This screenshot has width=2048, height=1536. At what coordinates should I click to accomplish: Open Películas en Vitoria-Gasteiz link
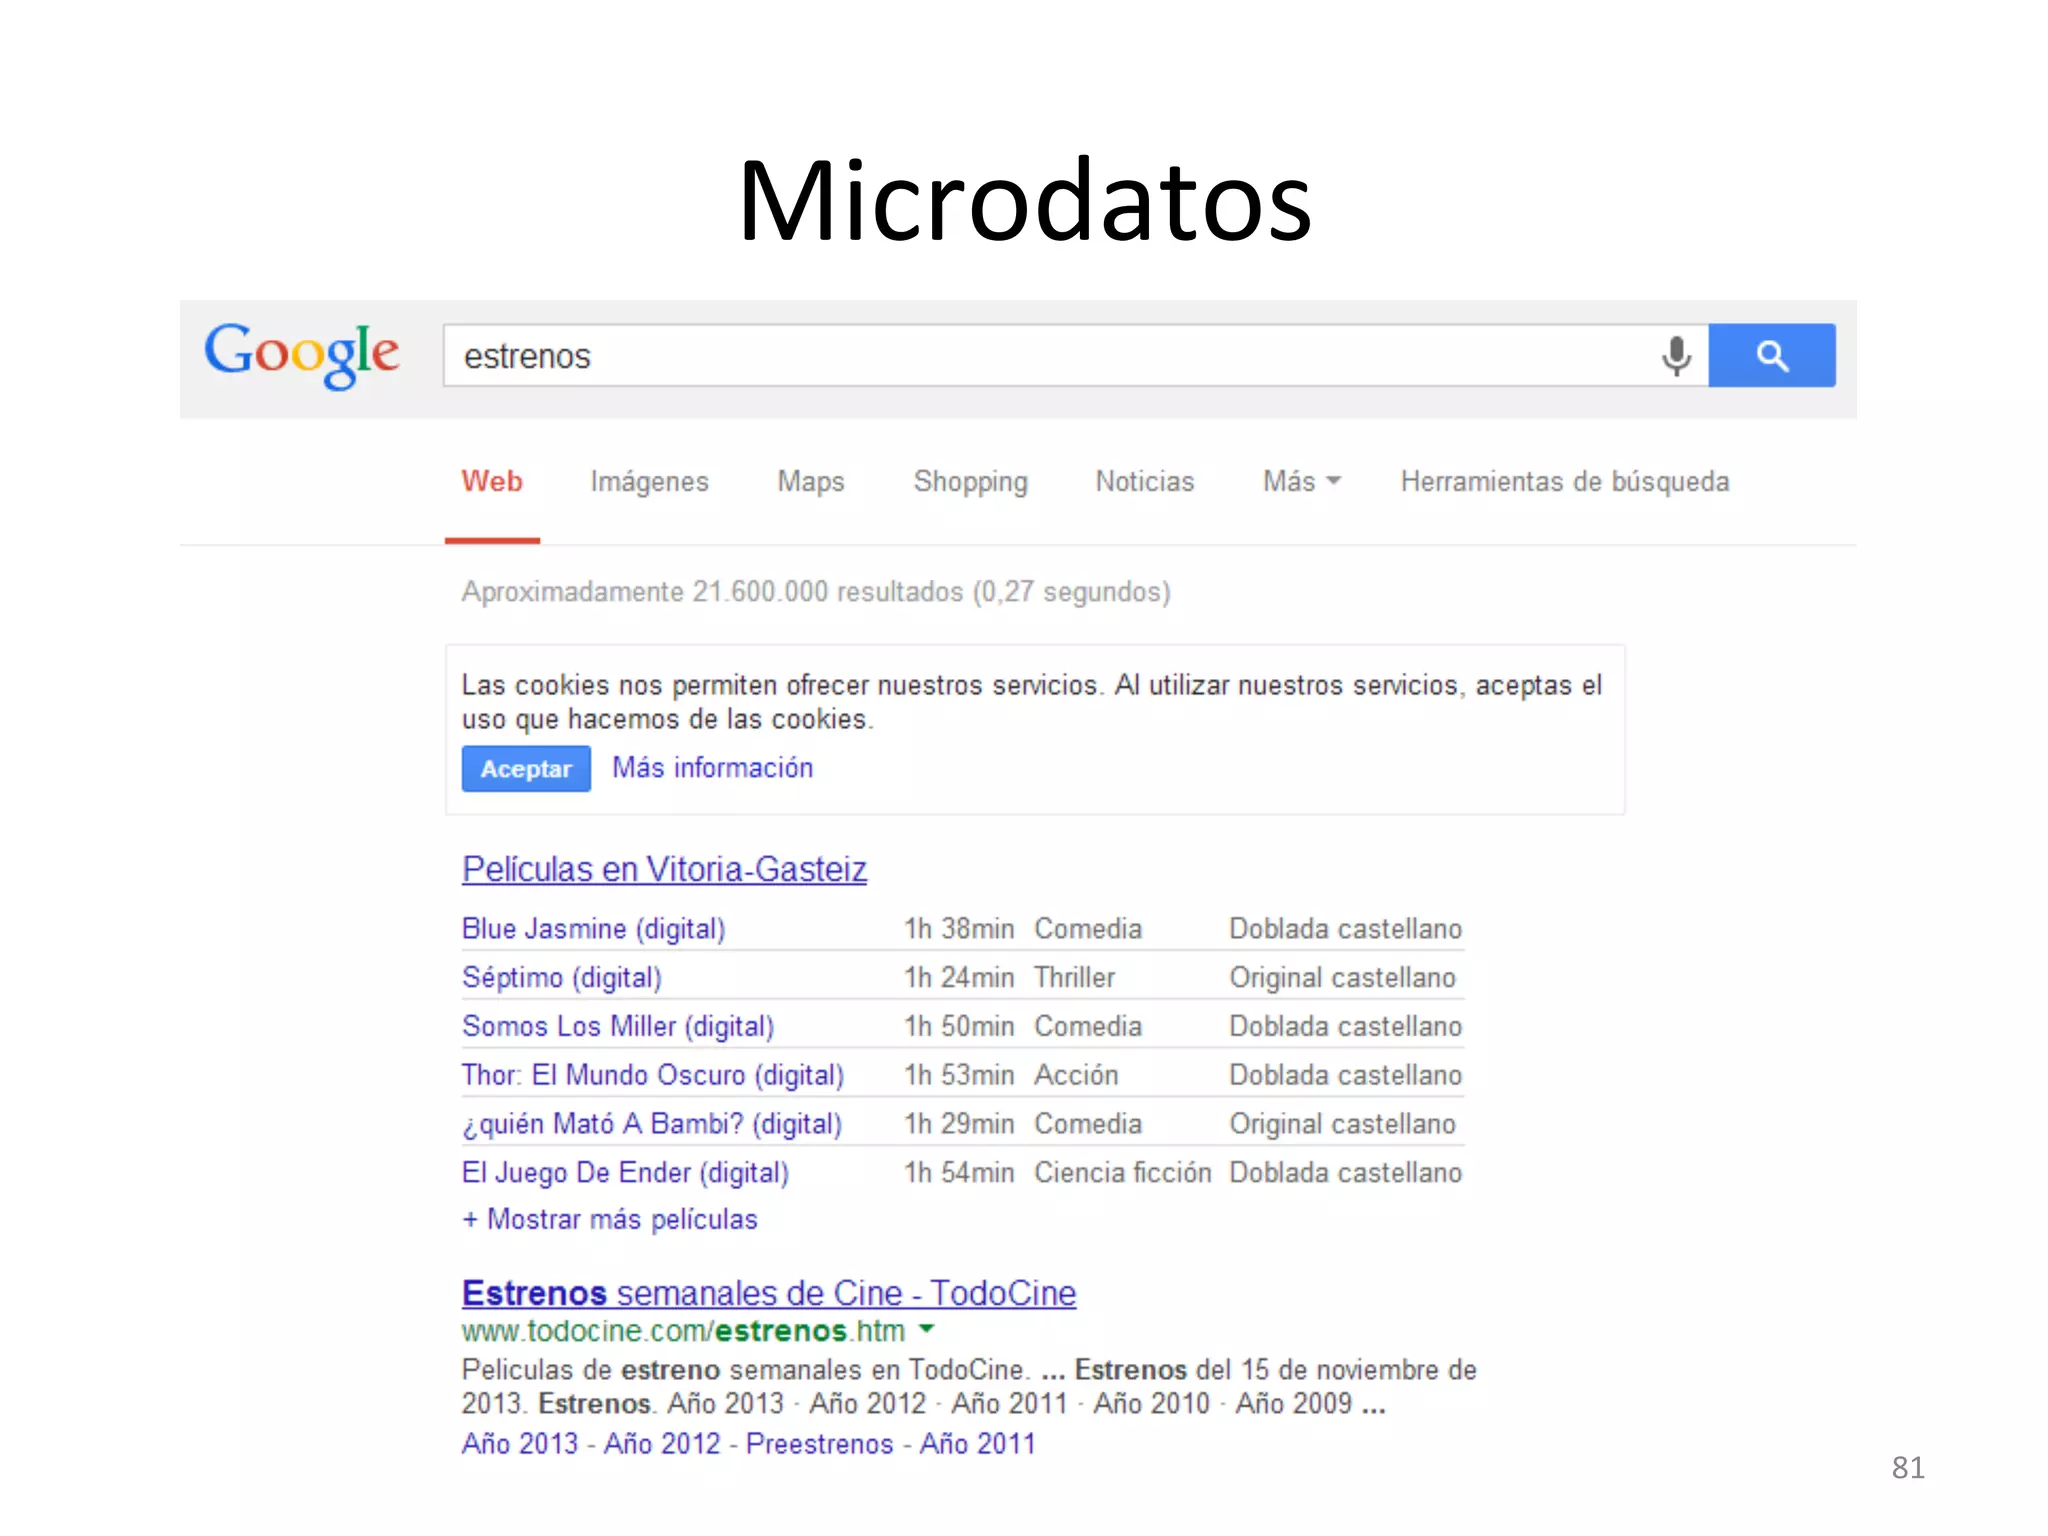(664, 869)
